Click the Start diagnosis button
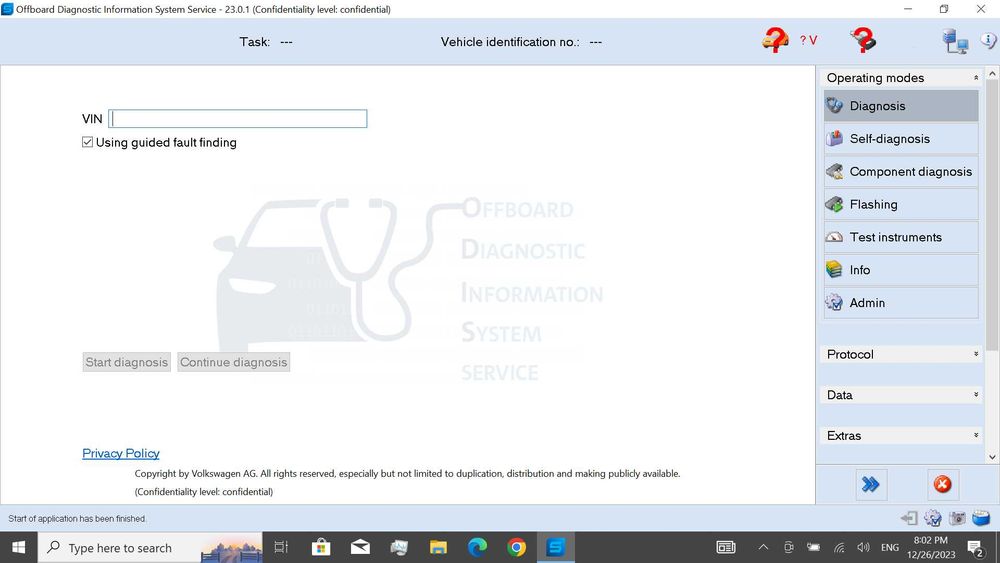Image resolution: width=1000 pixels, height=563 pixels. coord(126,362)
